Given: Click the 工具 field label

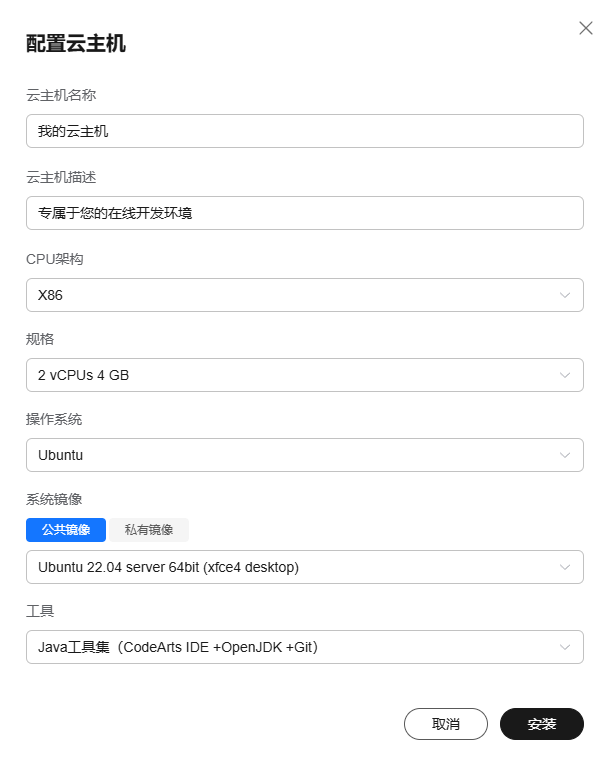Looking at the screenshot, I should point(40,610).
